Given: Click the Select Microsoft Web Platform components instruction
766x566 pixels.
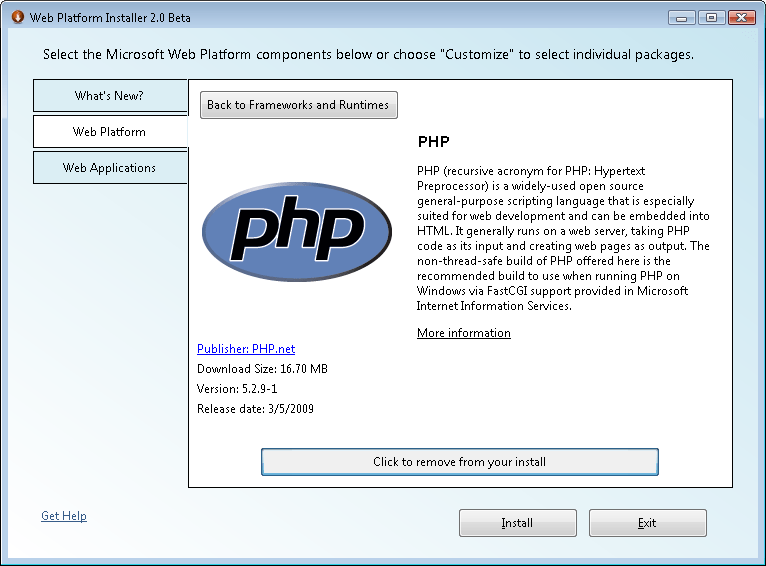Looking at the screenshot, I should click(x=368, y=54).
